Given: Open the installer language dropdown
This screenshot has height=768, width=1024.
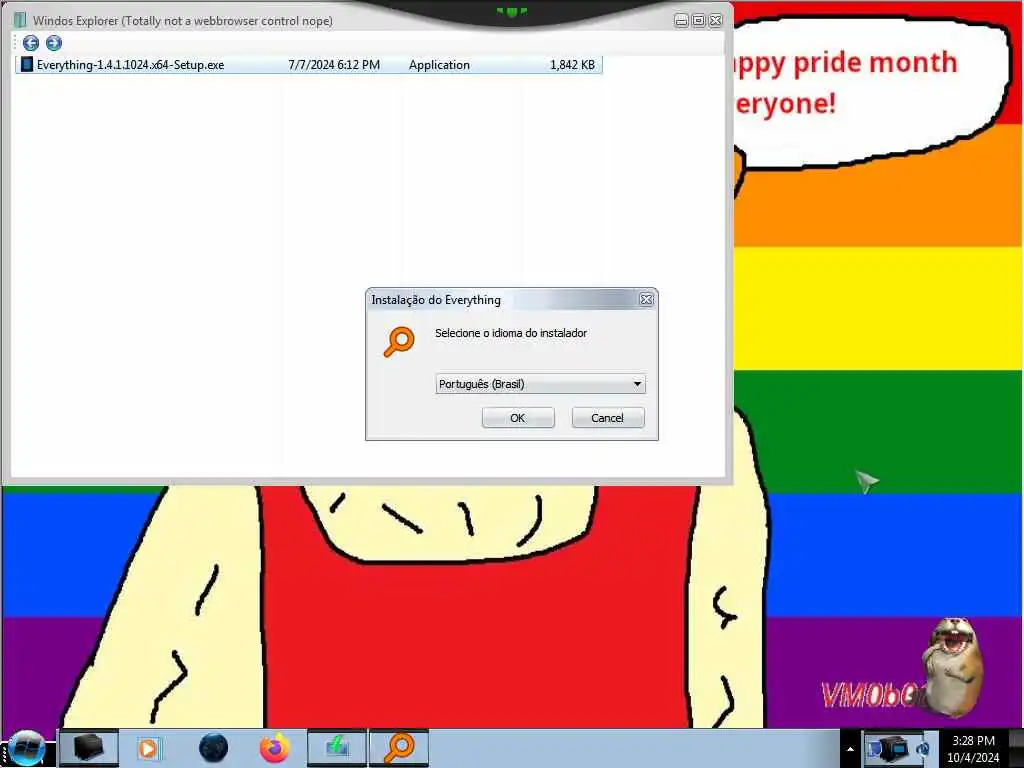Looking at the screenshot, I should click(540, 384).
